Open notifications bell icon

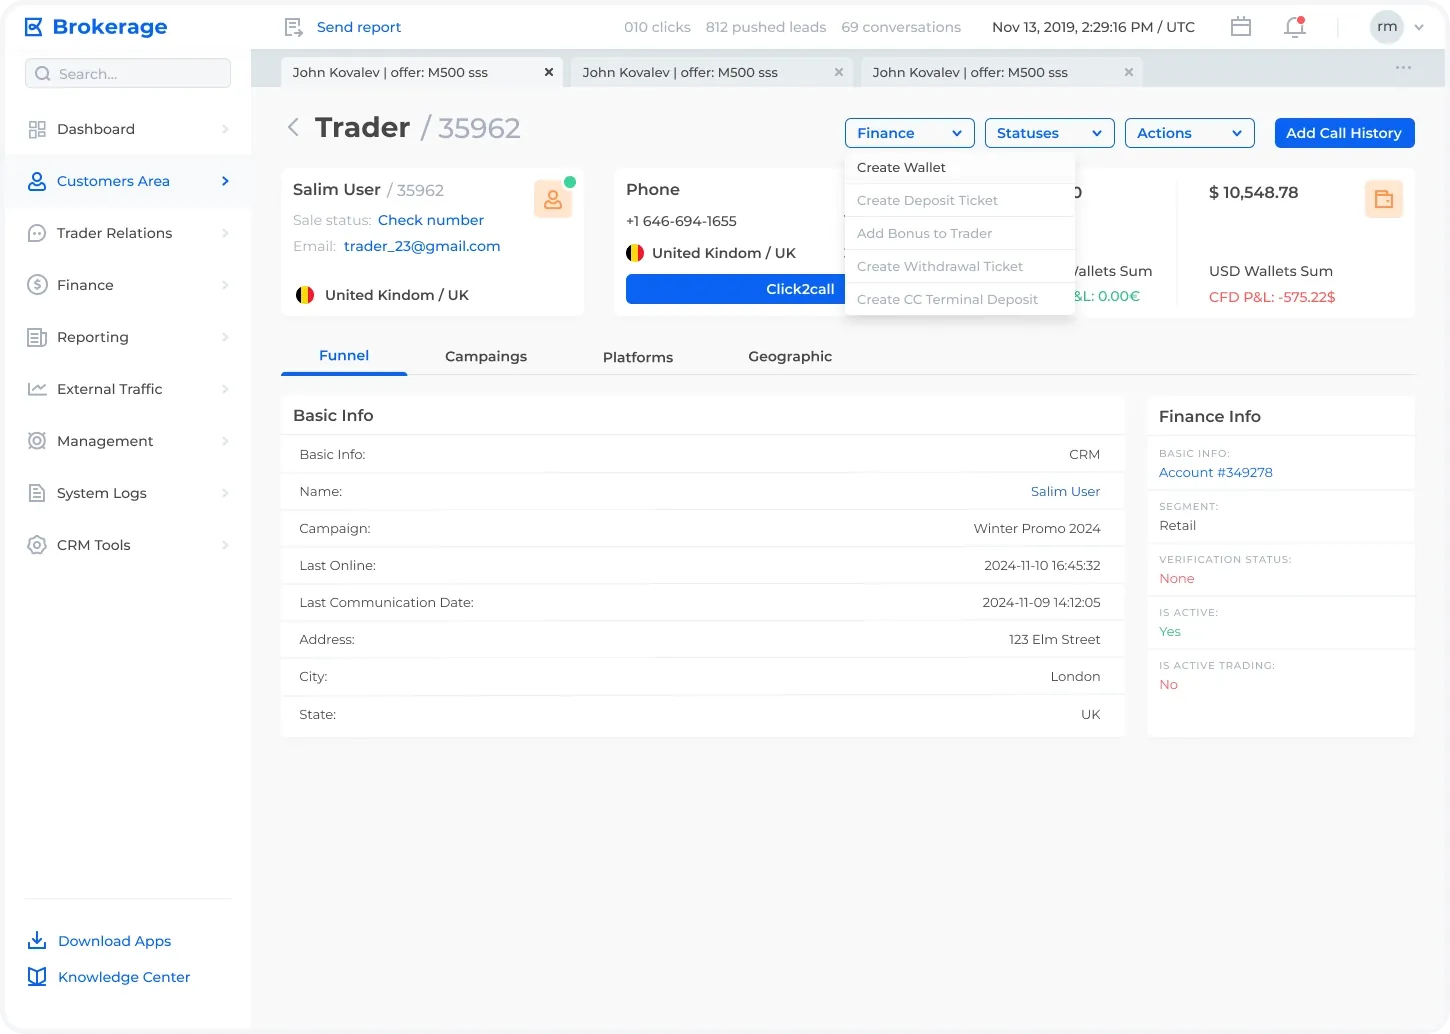(x=1295, y=27)
